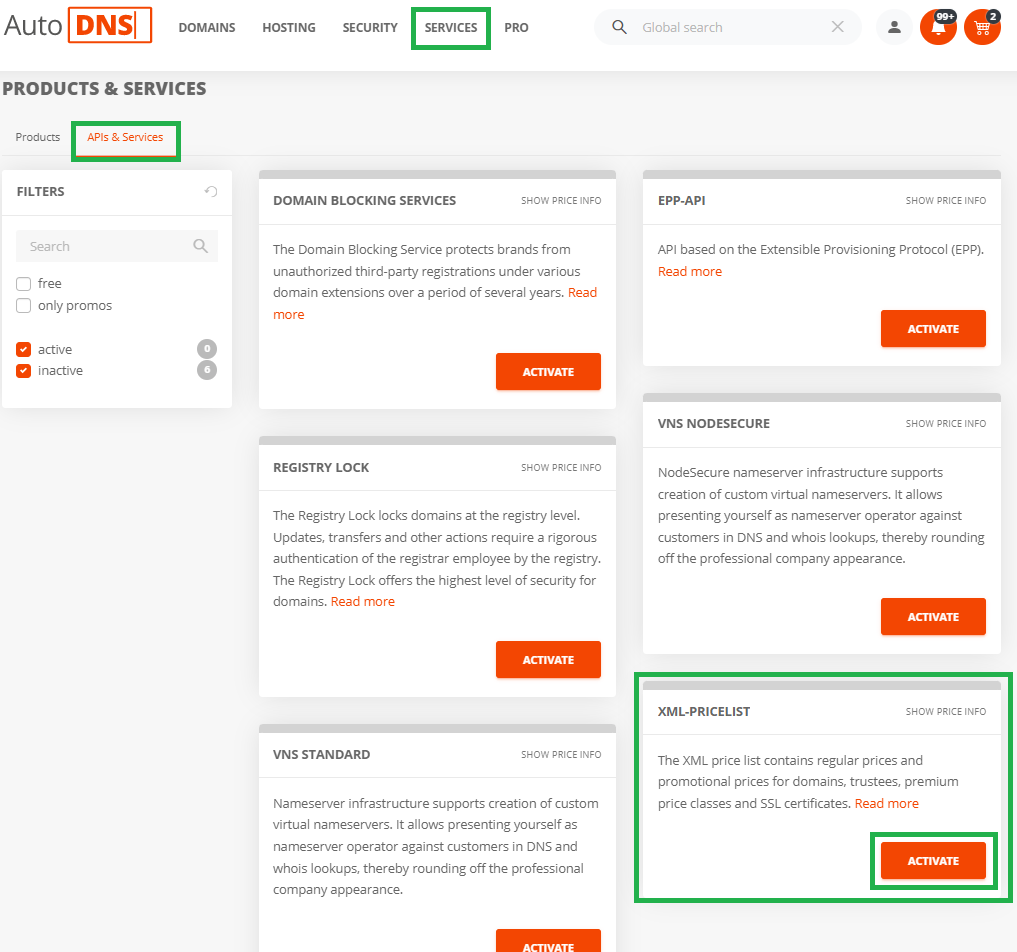The image size is (1017, 952).
Task: Show price info for VNS NodeSecure
Action: [946, 423]
